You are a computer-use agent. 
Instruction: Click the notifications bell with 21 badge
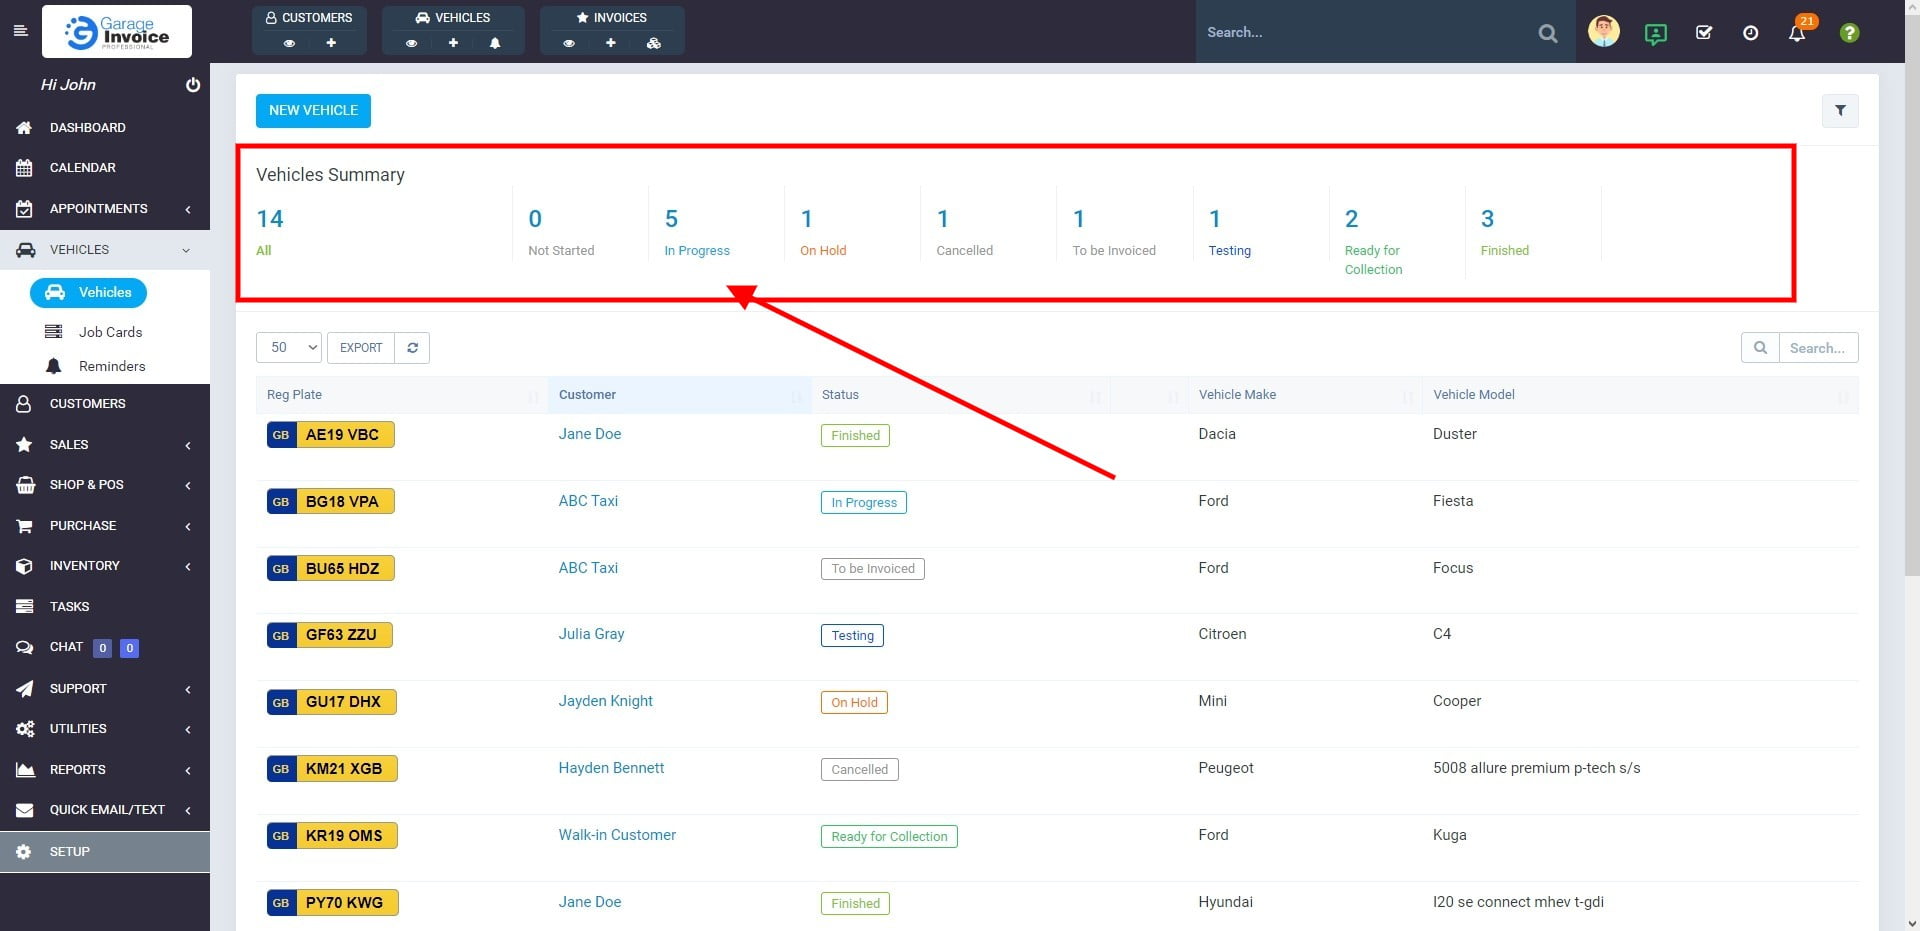(x=1797, y=33)
